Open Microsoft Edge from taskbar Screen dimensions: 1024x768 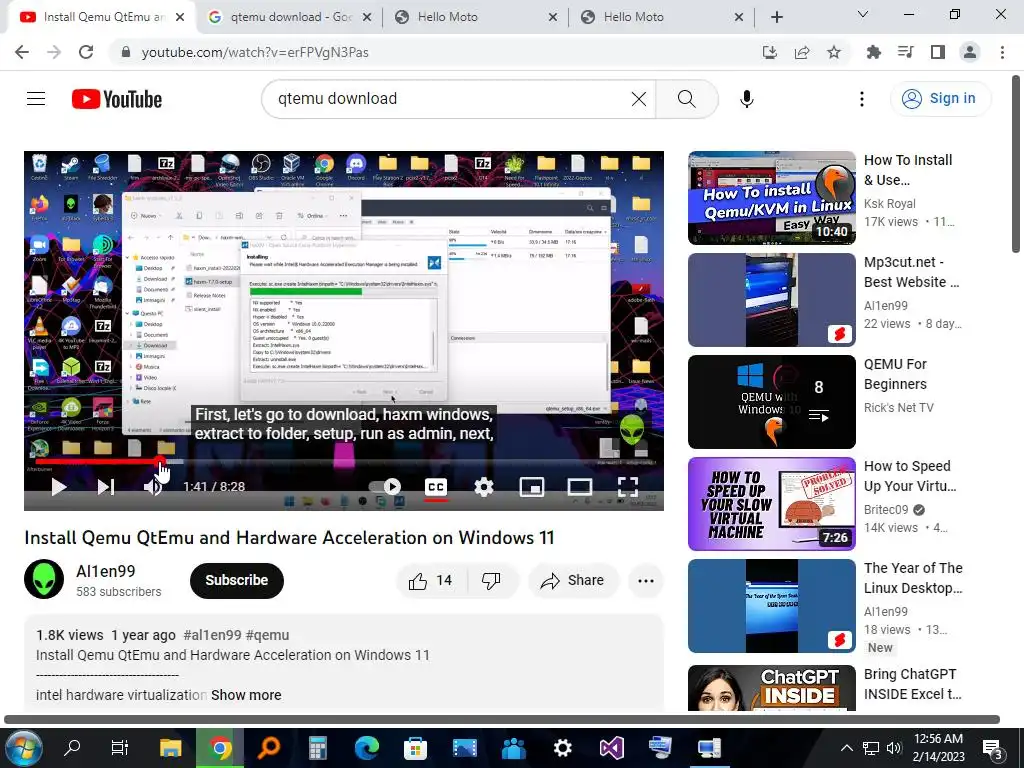pyautogui.click(x=366, y=748)
